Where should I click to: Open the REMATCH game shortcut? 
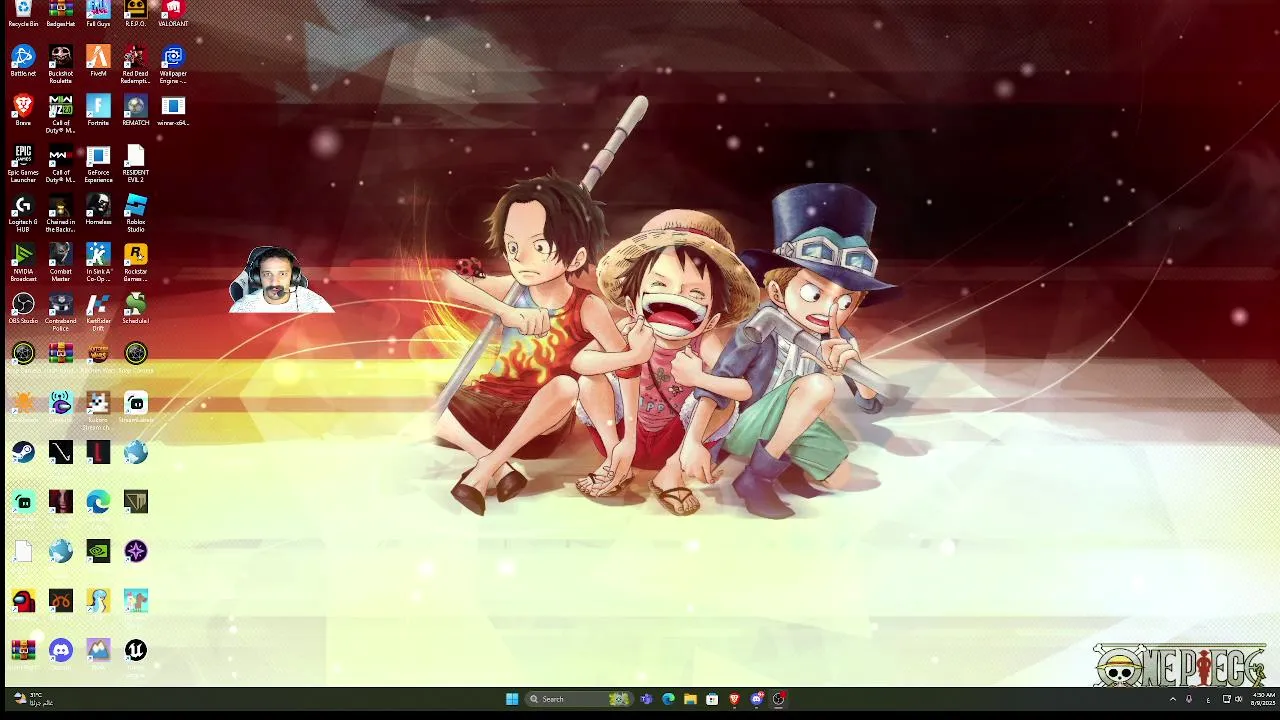pyautogui.click(x=136, y=111)
